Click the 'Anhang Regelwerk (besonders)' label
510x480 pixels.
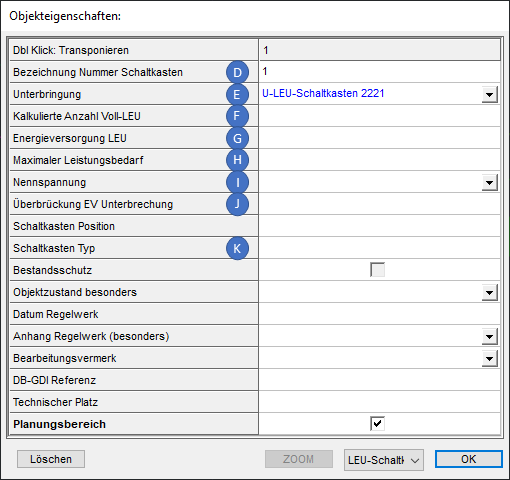(x=91, y=336)
